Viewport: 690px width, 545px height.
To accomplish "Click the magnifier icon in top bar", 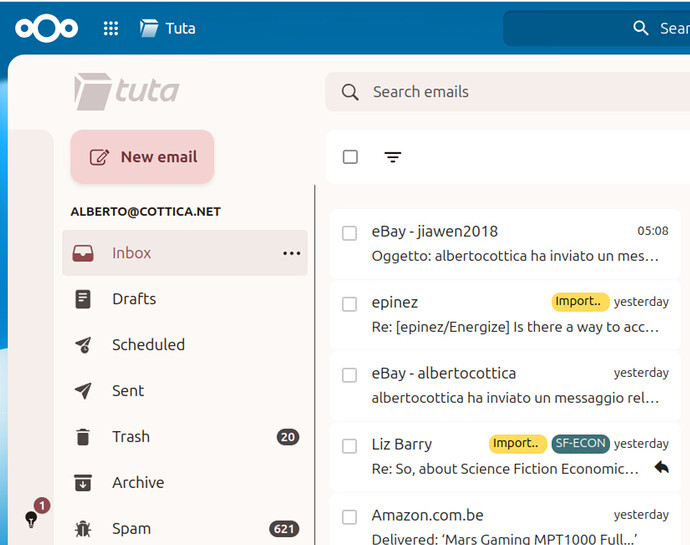I will tap(641, 28).
